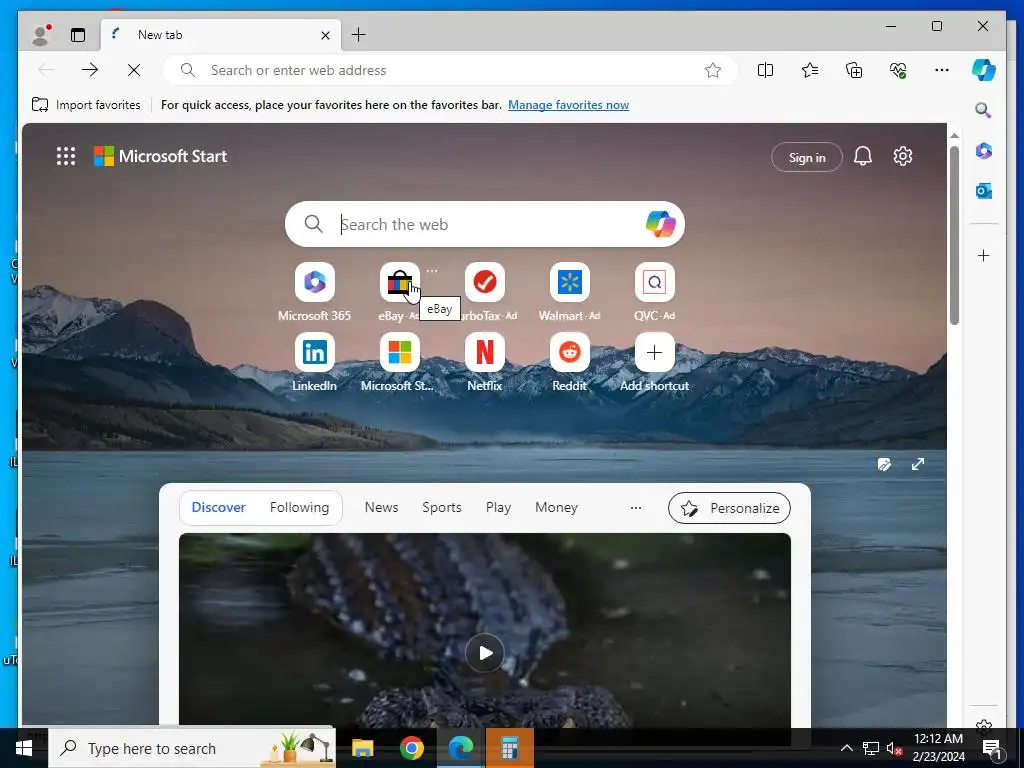The width and height of the screenshot is (1024, 768).
Task: Focus the address bar field
Action: 451,70
